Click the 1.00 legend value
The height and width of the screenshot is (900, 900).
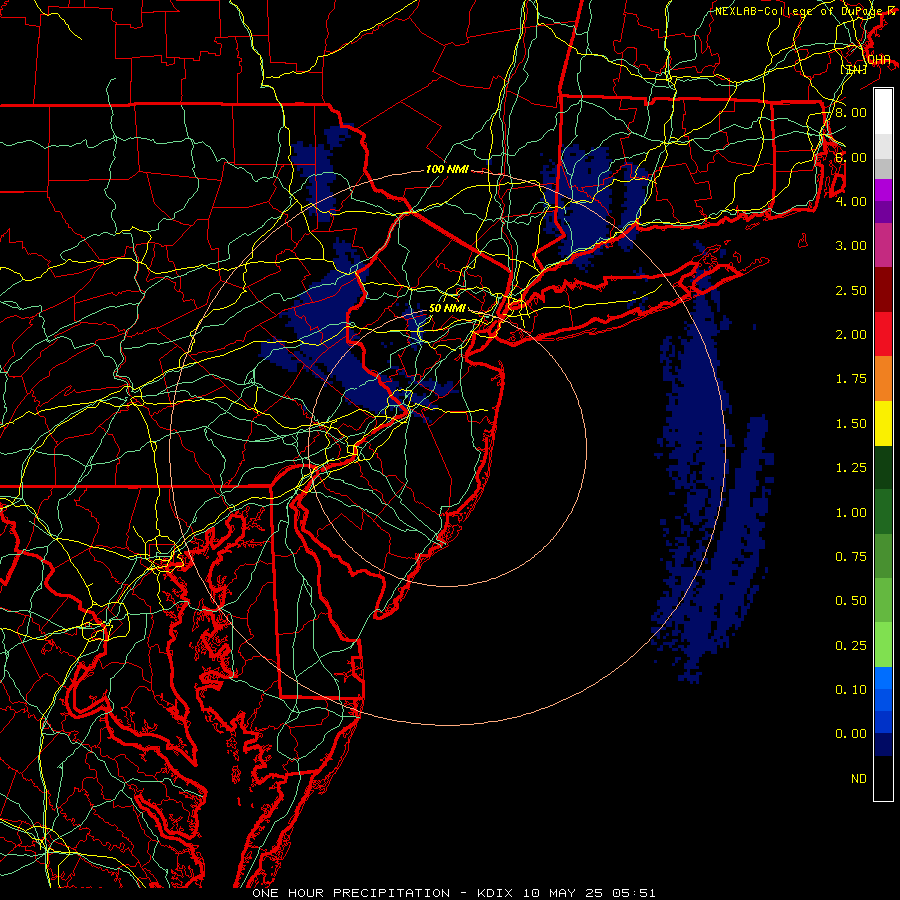851,513
